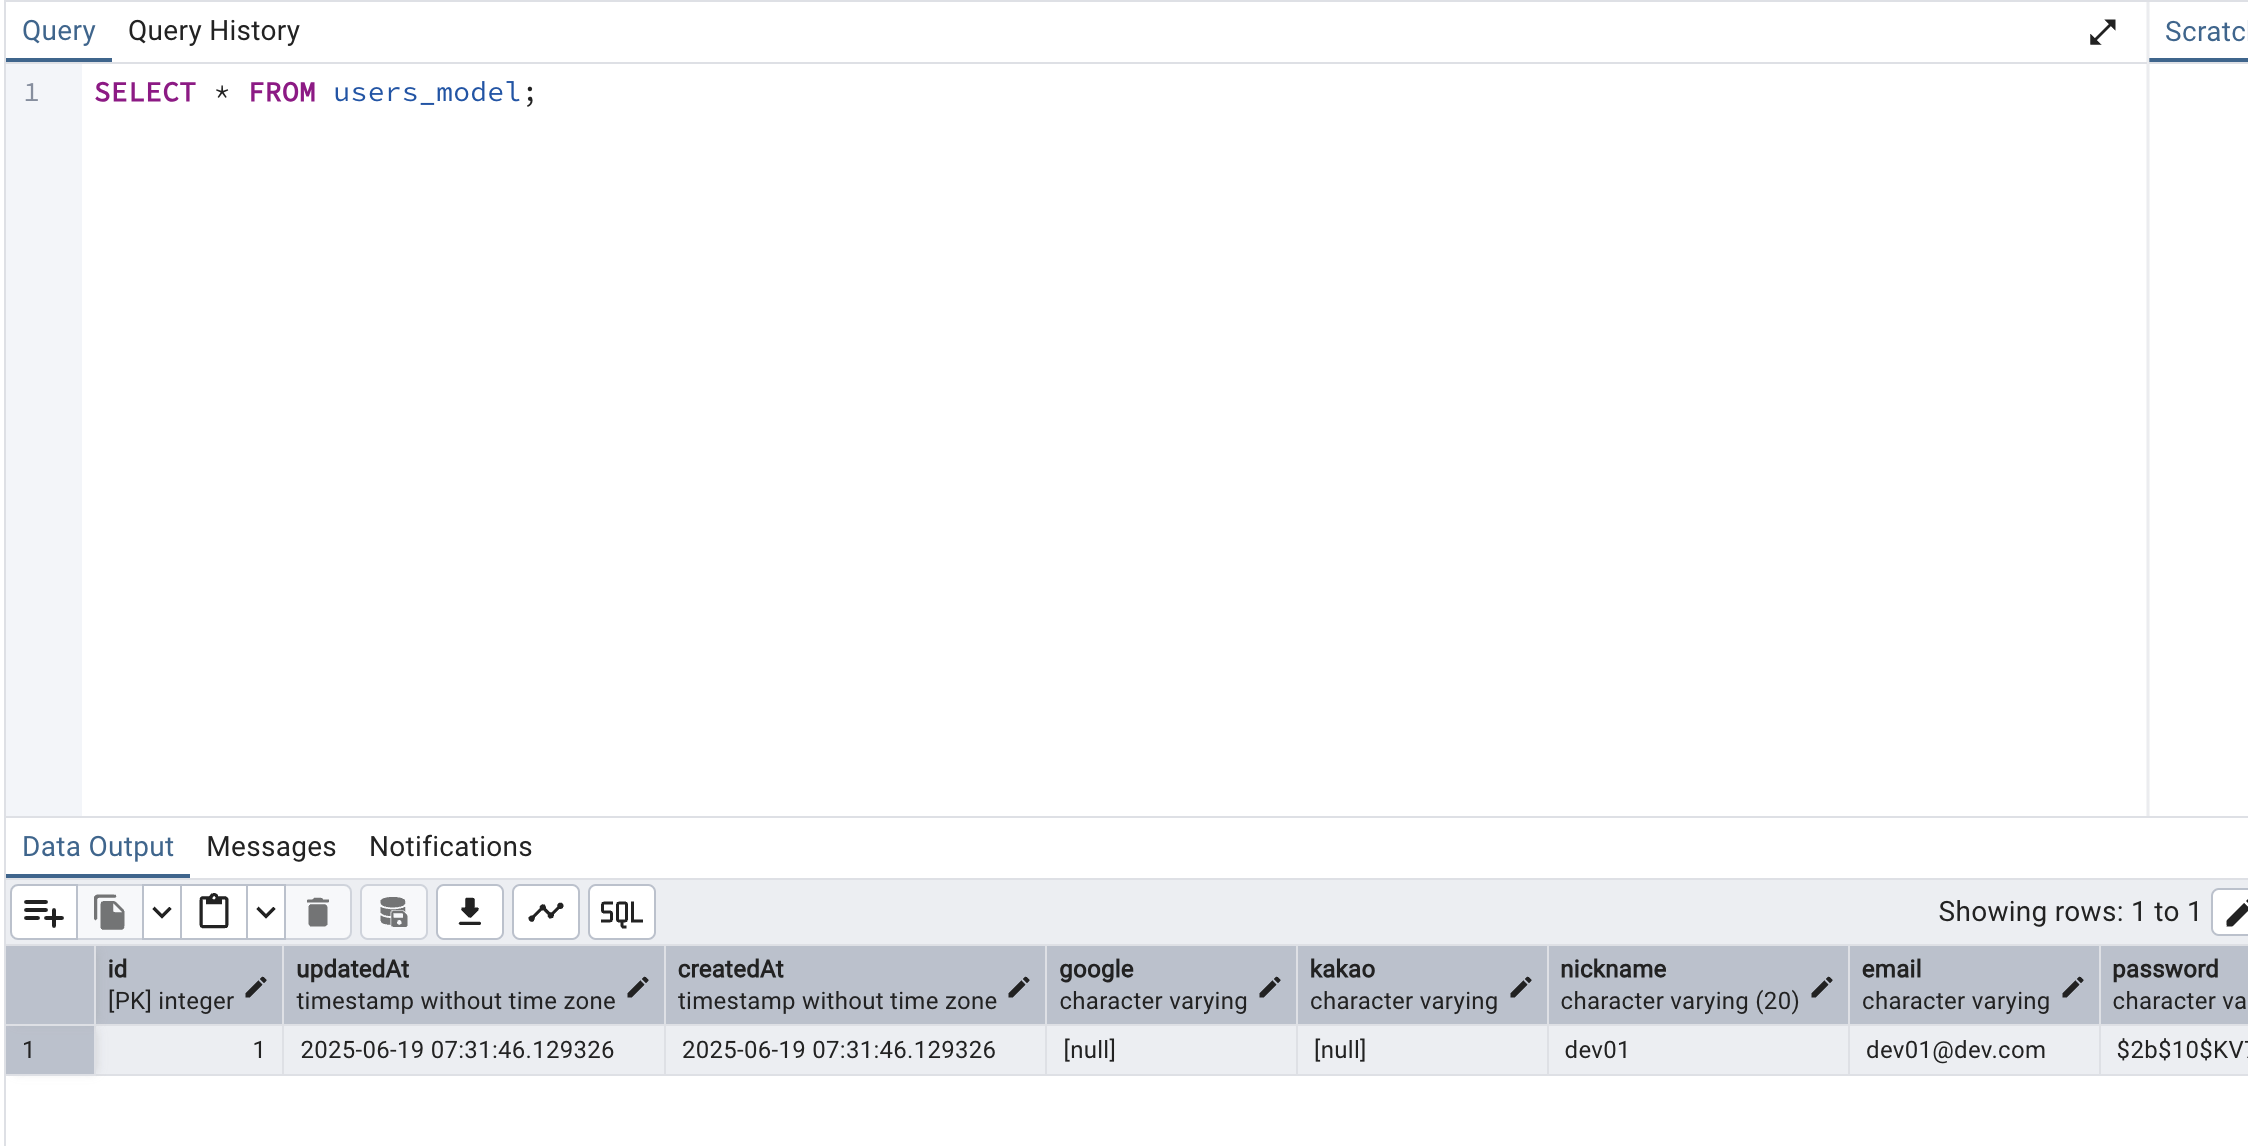This screenshot has height=1146, width=2248.
Task: Click the Add row icon
Action: (x=43, y=912)
